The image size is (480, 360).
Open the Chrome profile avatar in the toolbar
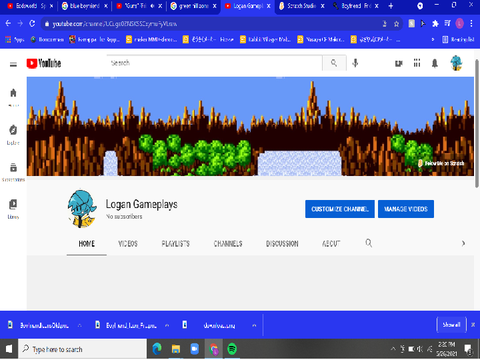pos(460,23)
